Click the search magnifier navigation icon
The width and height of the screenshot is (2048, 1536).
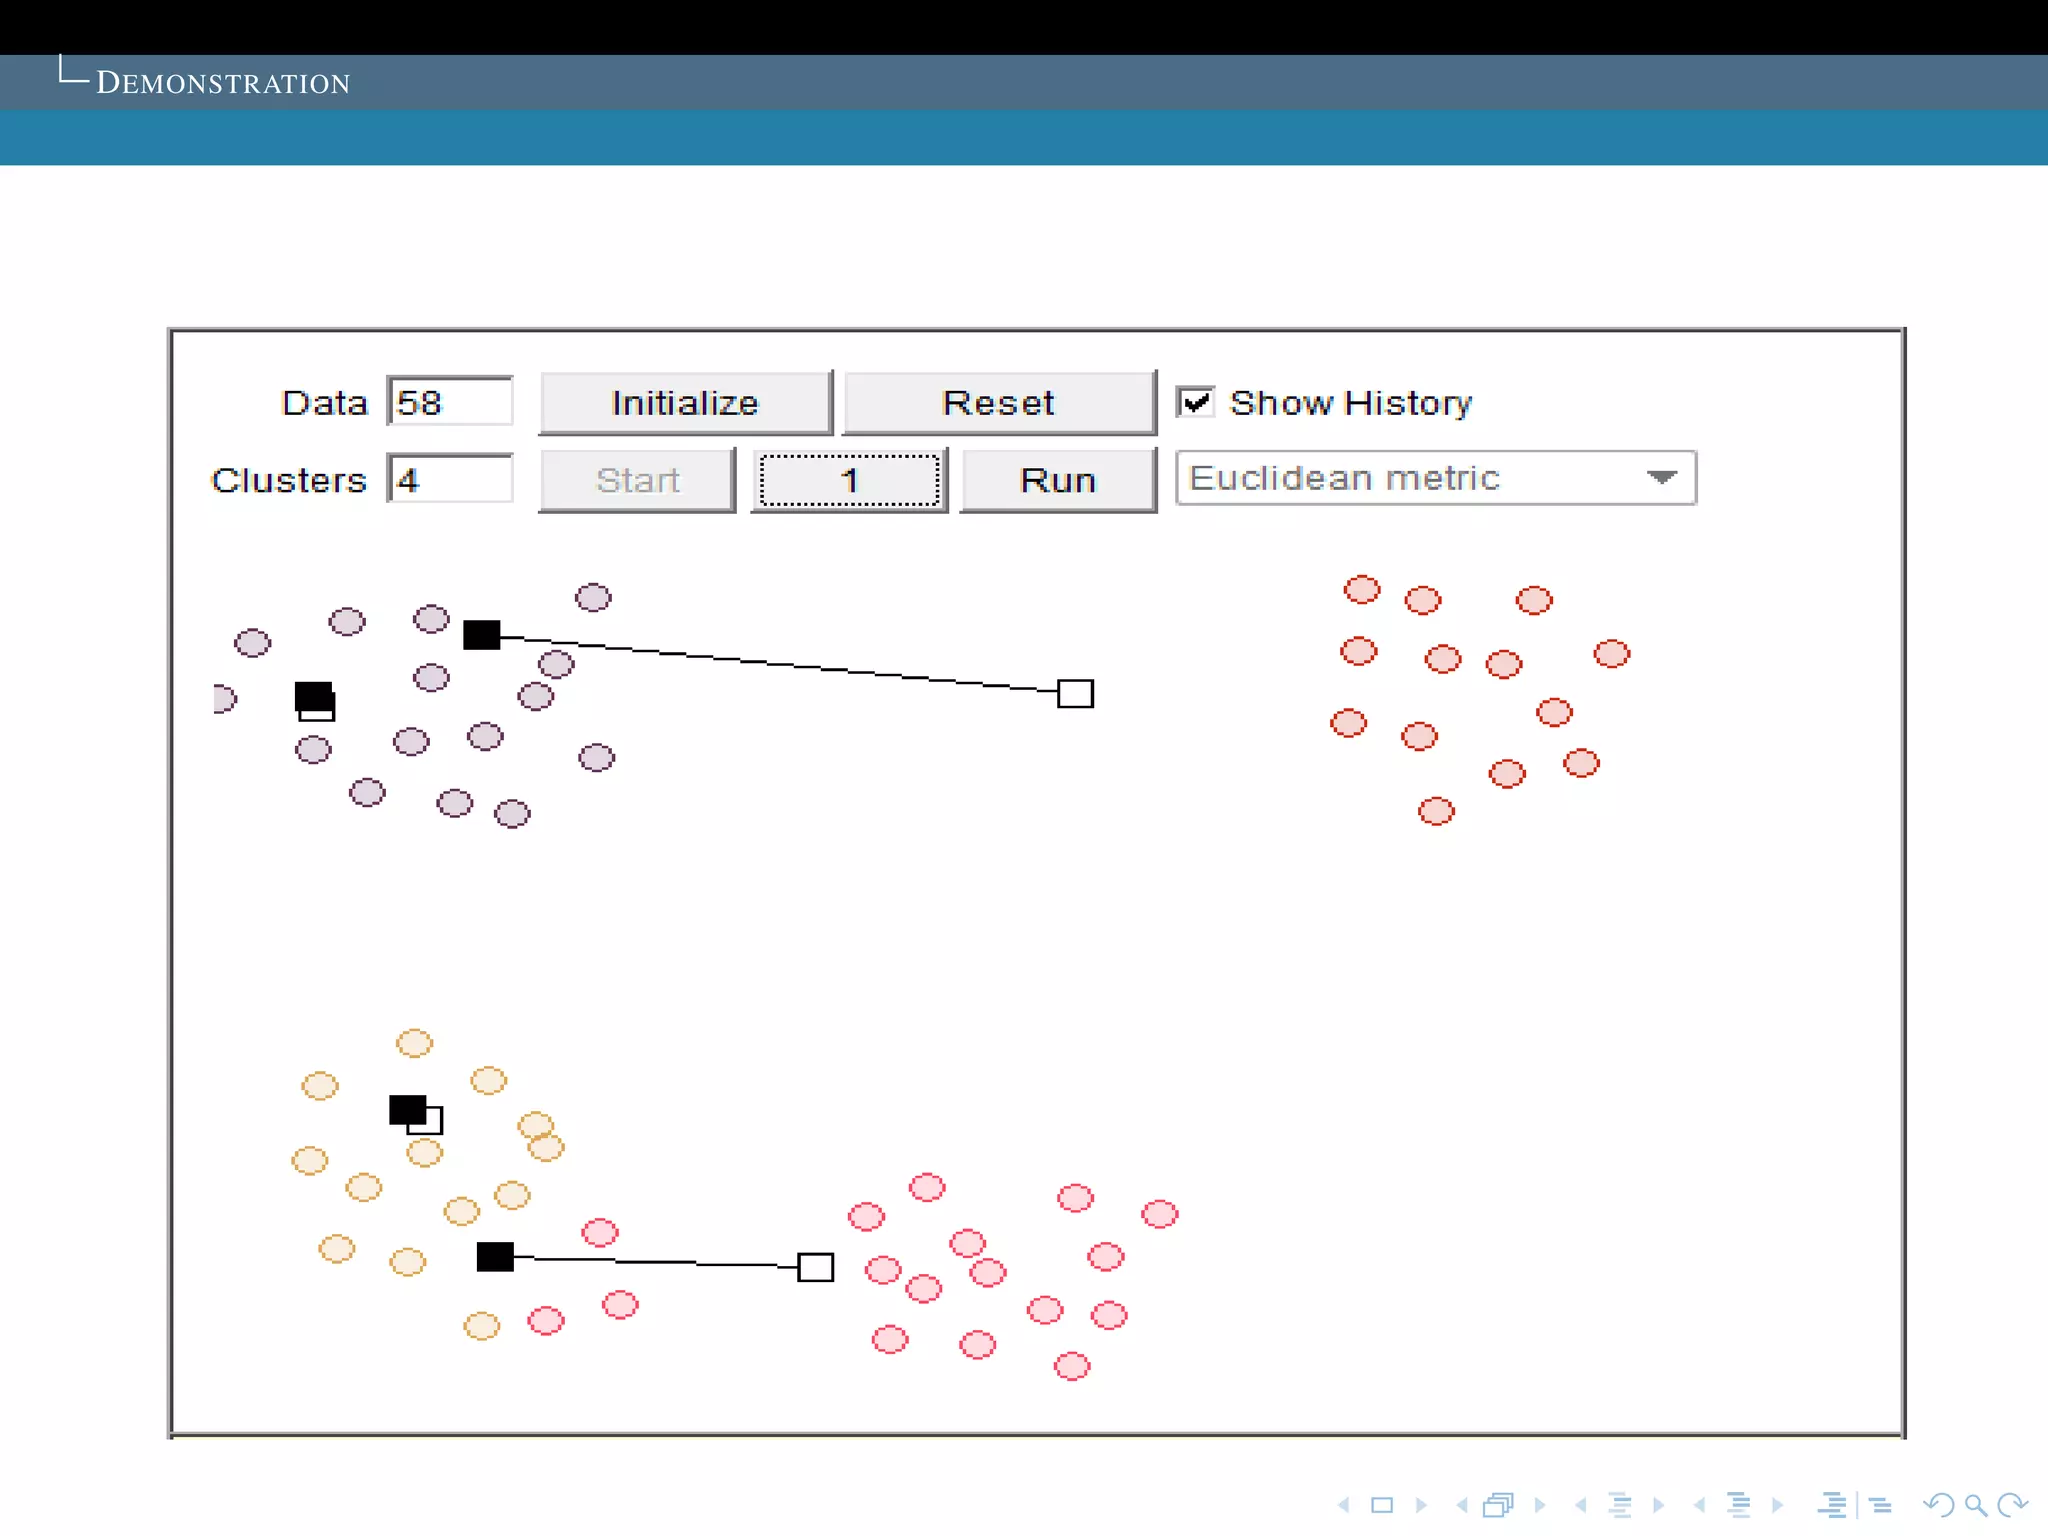[x=1975, y=1505]
